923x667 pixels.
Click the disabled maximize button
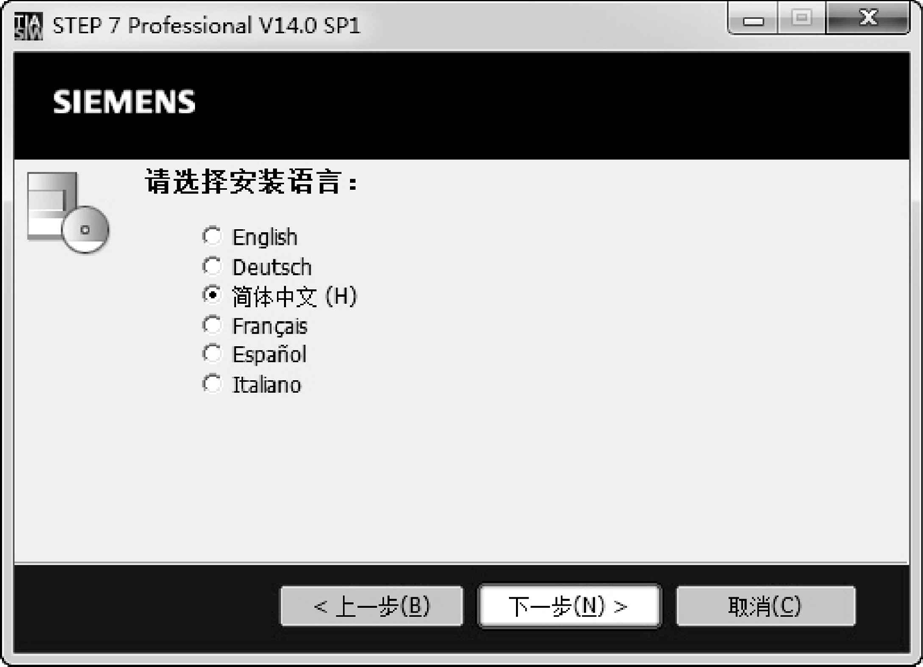802,19
